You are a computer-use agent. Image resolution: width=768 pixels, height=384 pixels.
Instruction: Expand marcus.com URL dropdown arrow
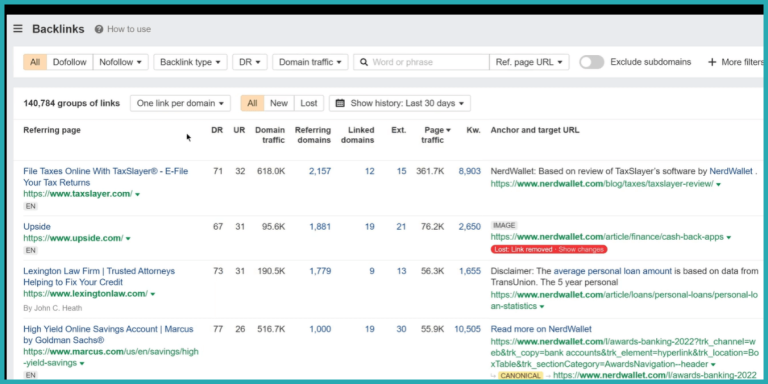pyautogui.click(x=82, y=363)
